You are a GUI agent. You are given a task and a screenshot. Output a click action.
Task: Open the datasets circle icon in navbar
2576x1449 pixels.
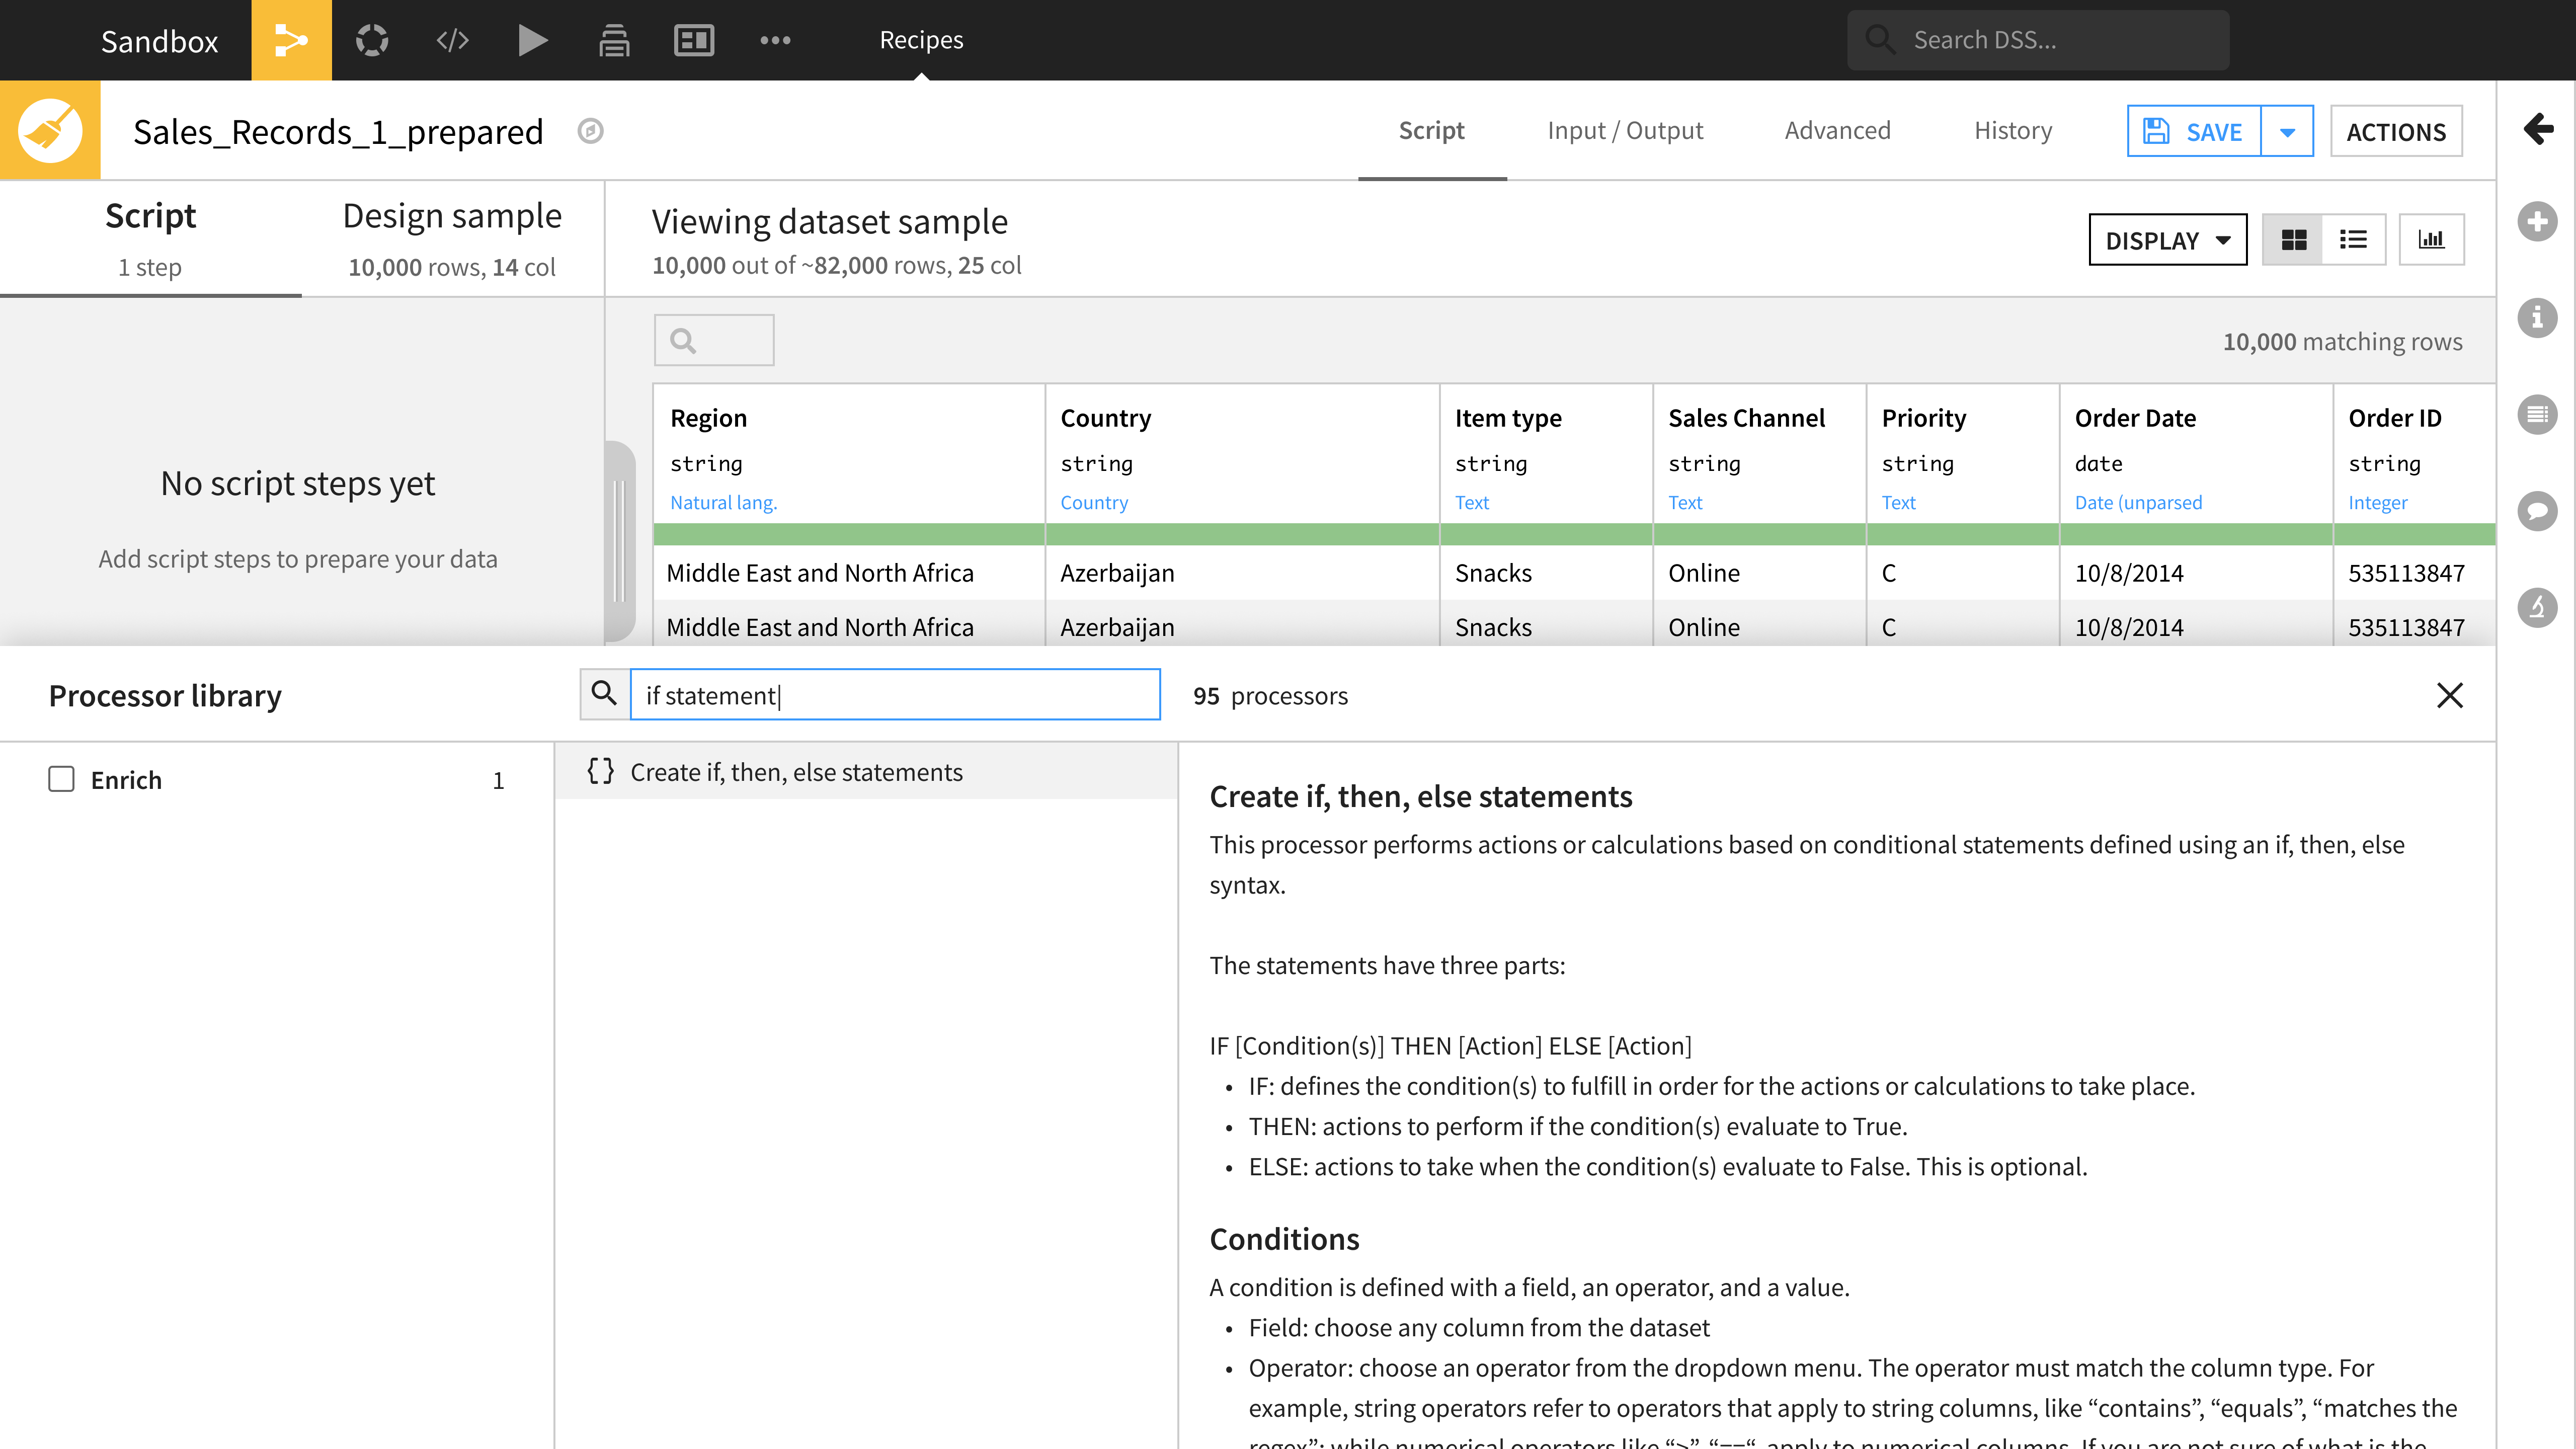point(372,40)
